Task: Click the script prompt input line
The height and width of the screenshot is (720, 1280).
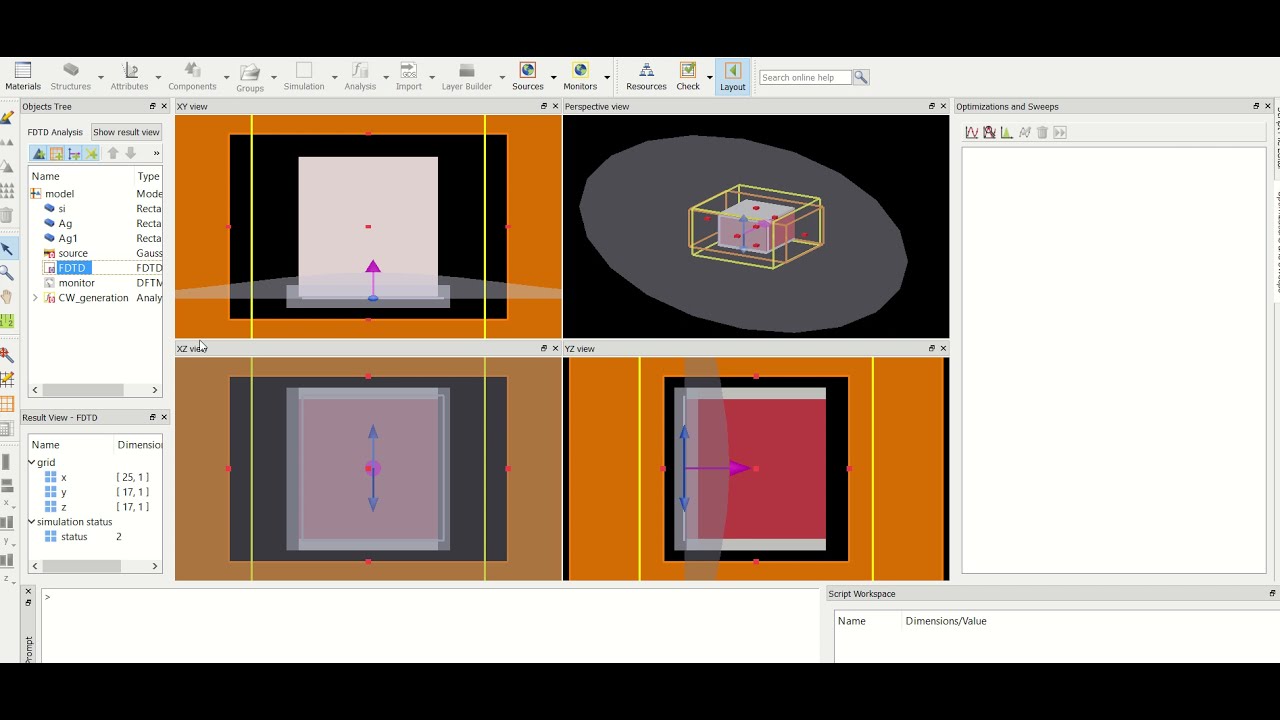Action: [x=430, y=597]
